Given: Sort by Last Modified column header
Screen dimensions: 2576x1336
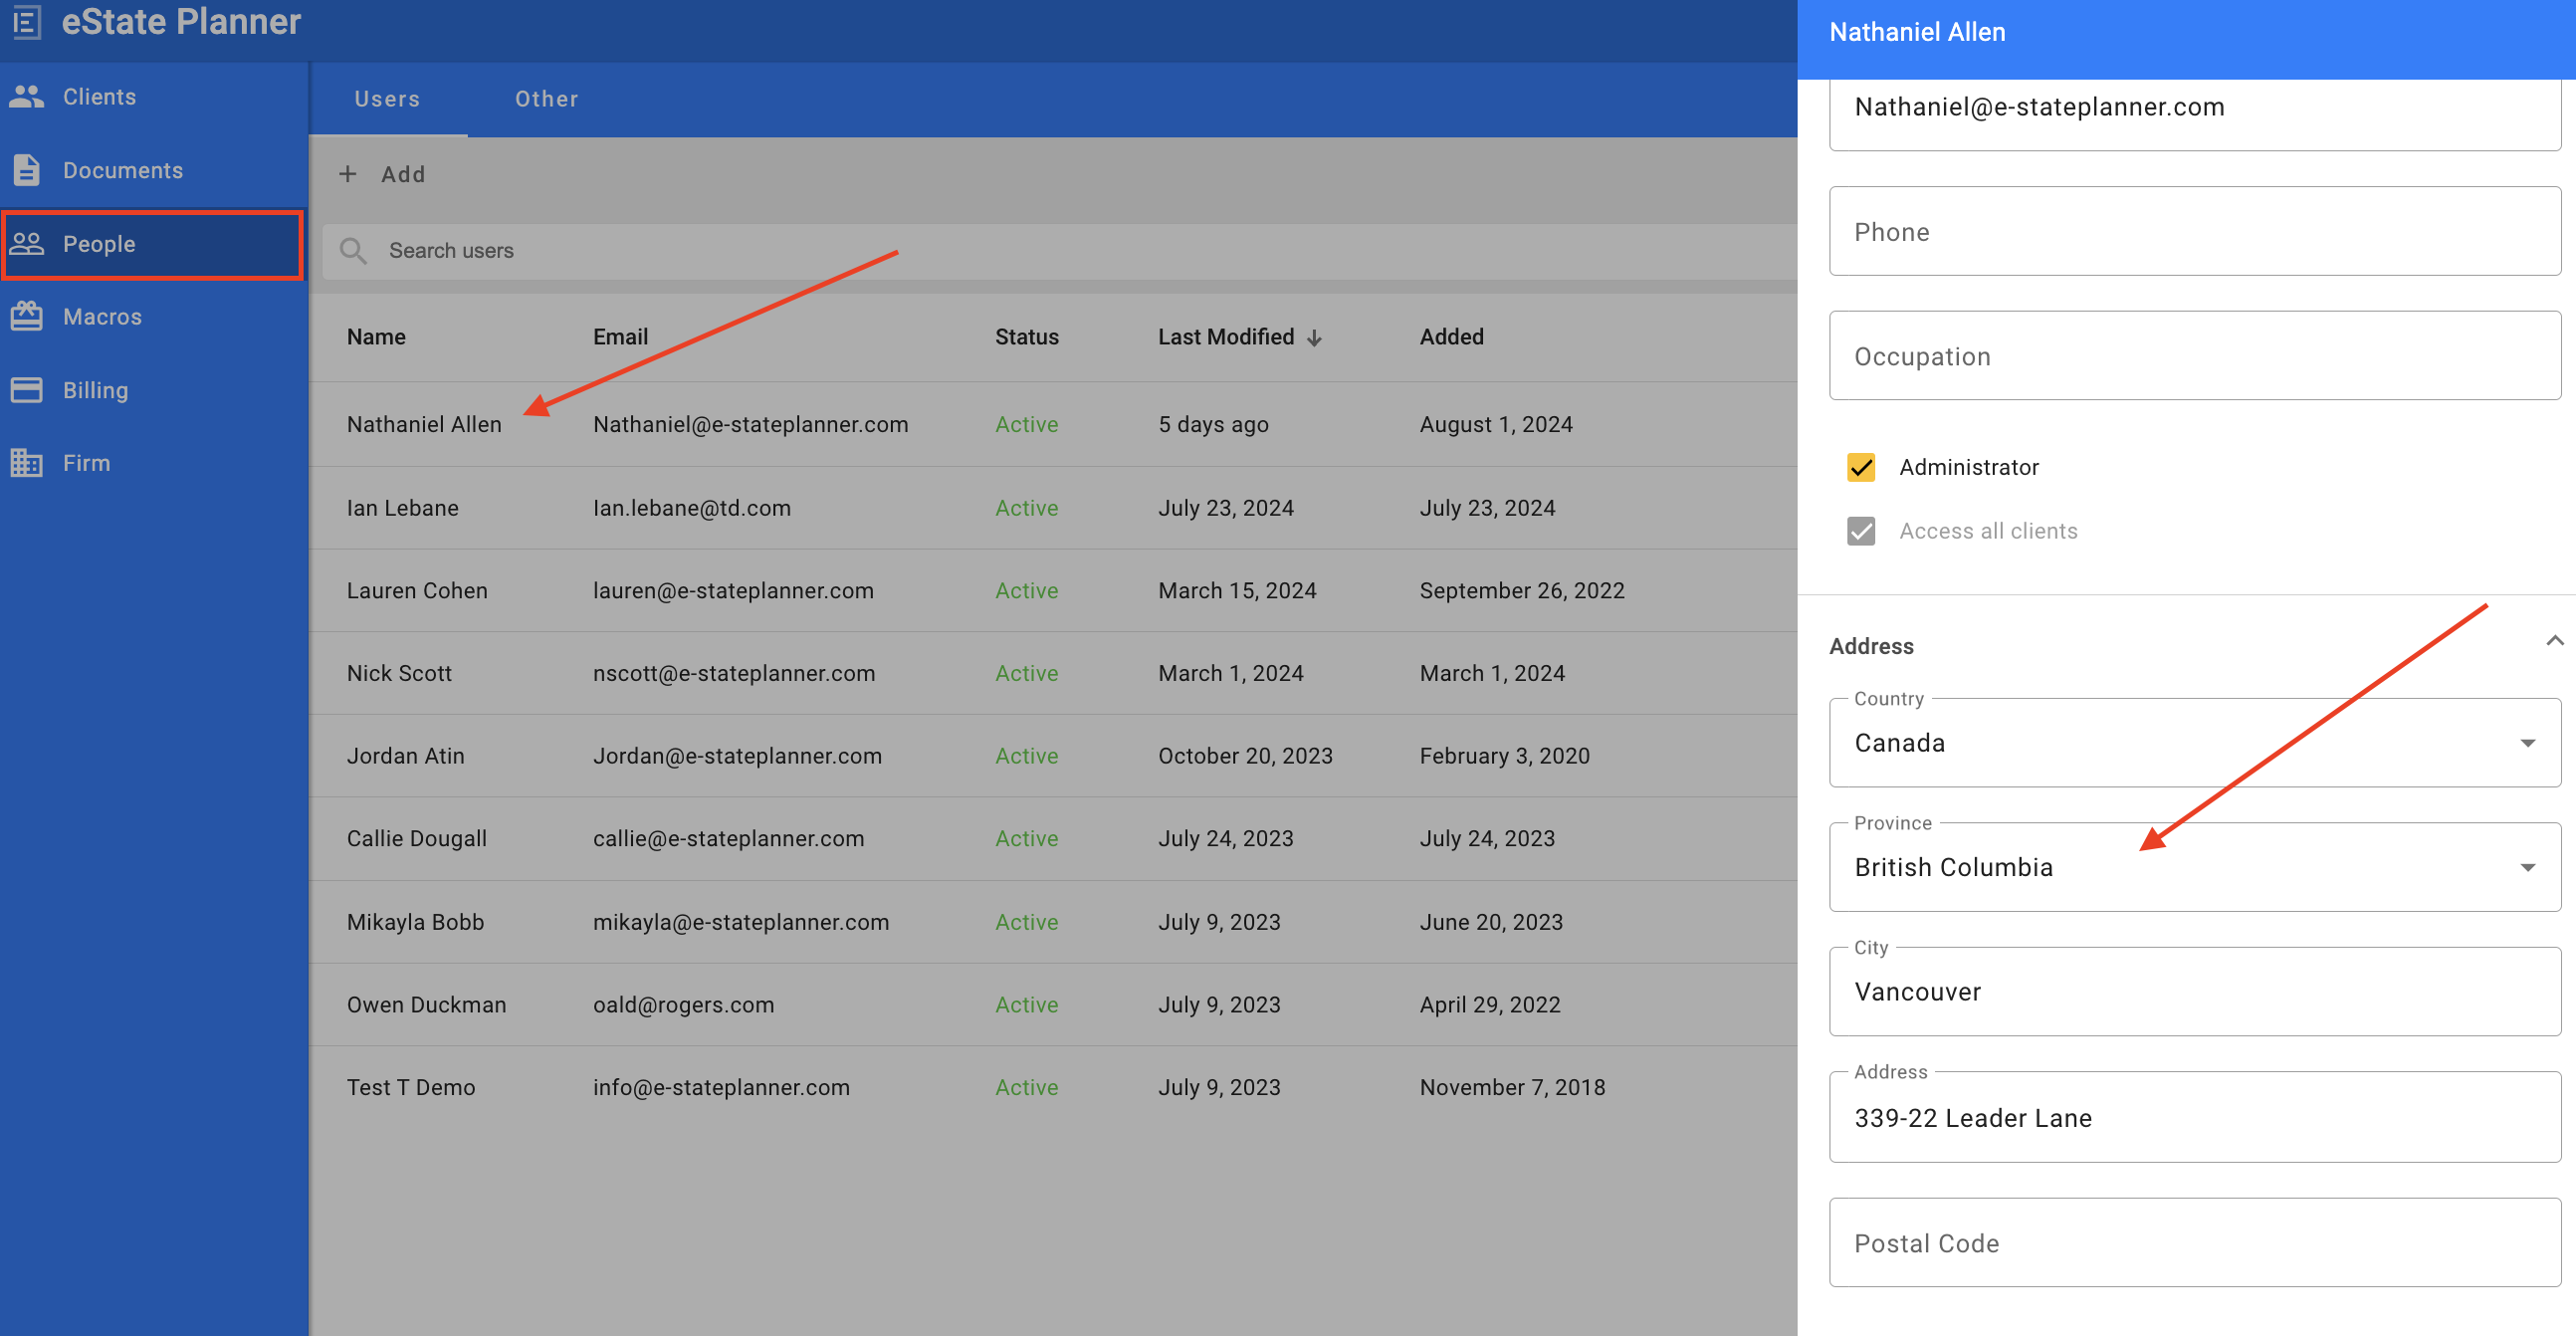Looking at the screenshot, I should 1226,337.
